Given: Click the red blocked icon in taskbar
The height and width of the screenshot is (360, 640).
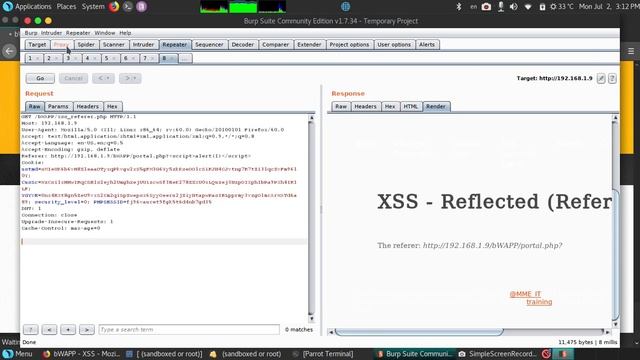Looking at the screenshot, I should click(547, 354).
